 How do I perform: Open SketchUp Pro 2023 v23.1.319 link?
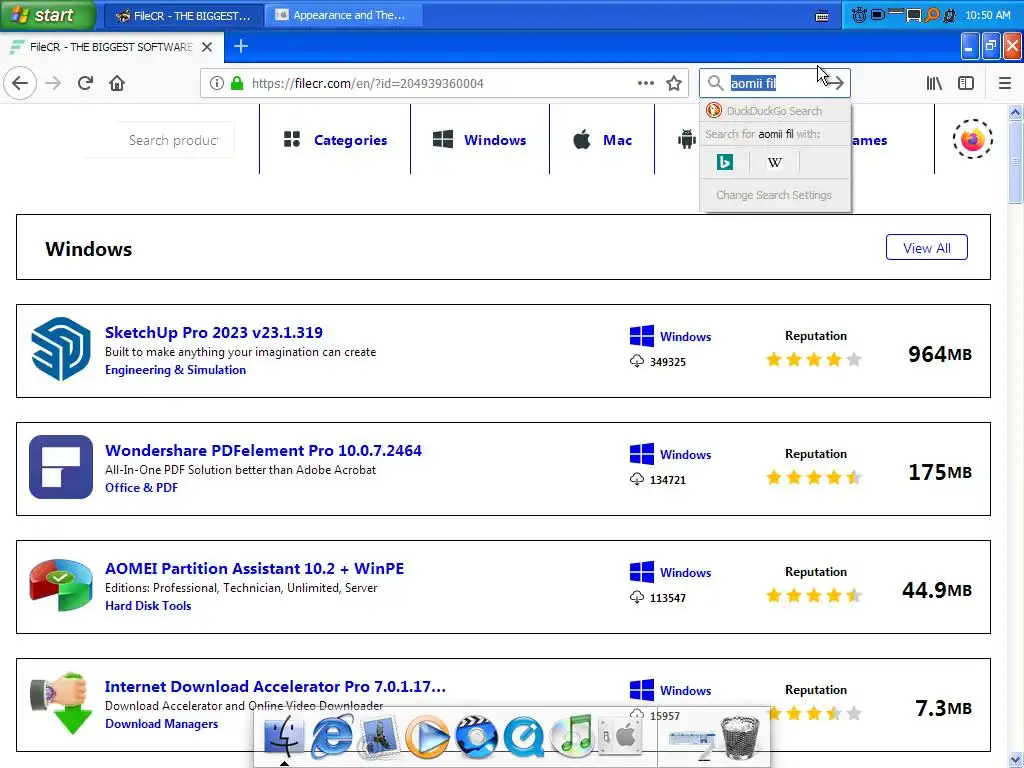pyautogui.click(x=214, y=332)
